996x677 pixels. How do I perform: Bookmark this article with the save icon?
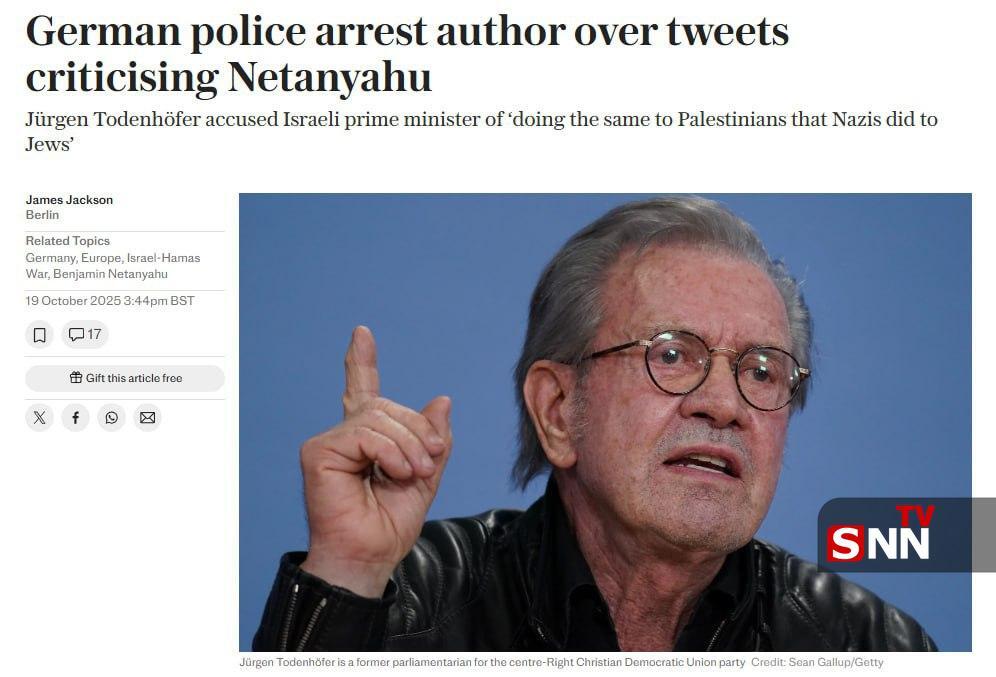coord(39,335)
